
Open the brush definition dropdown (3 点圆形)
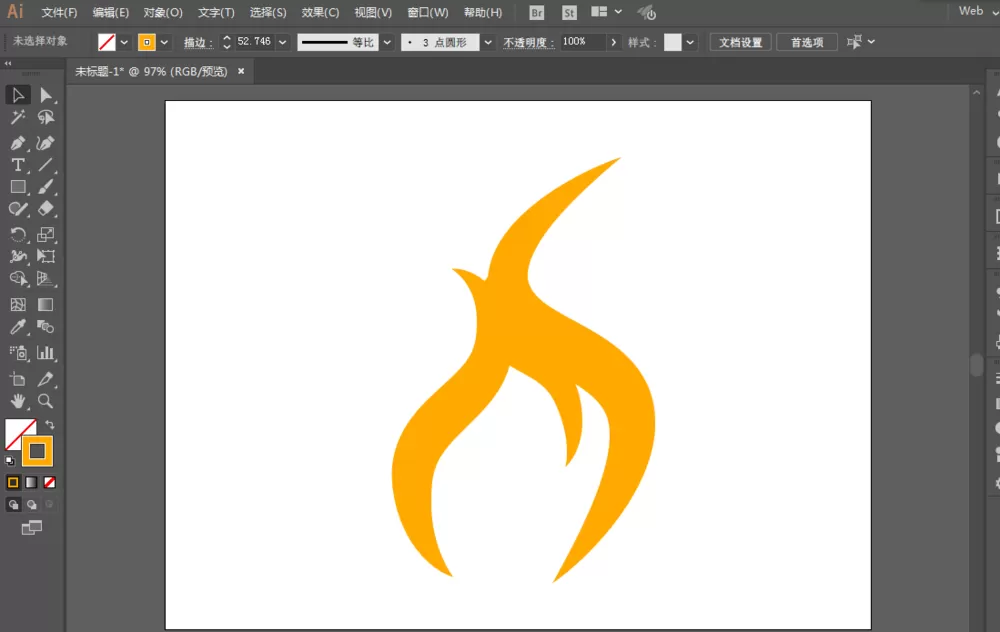pos(488,42)
